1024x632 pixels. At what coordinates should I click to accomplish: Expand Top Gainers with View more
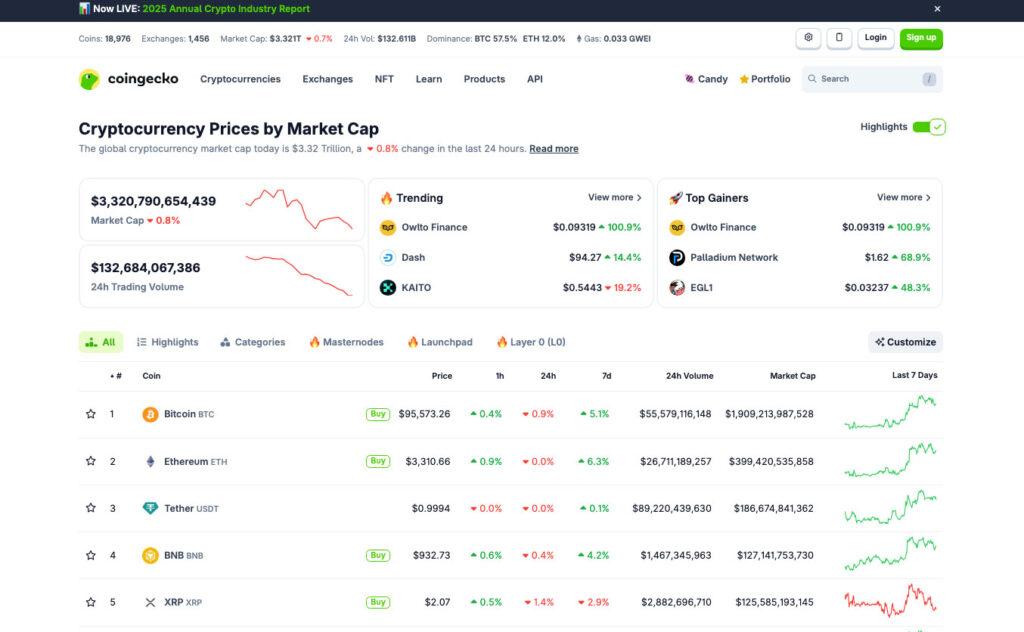(903, 198)
